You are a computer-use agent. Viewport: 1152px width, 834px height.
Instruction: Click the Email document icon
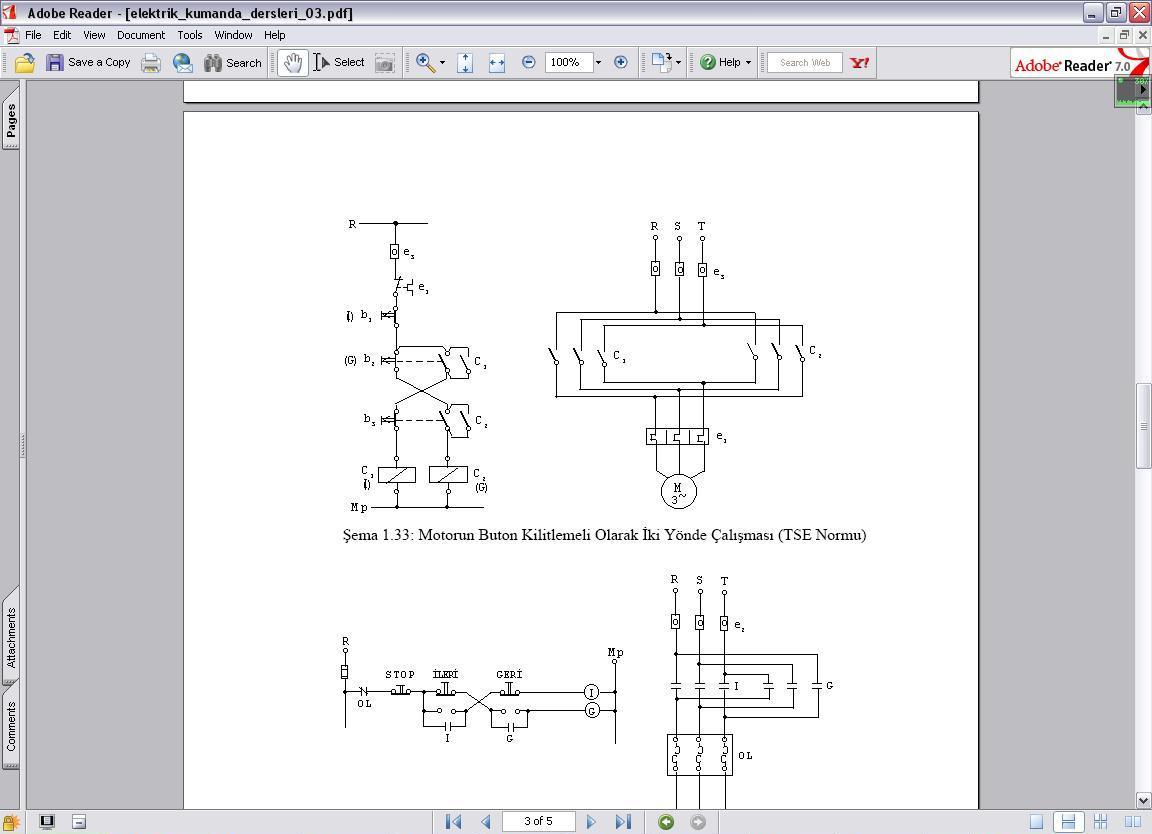[x=182, y=62]
